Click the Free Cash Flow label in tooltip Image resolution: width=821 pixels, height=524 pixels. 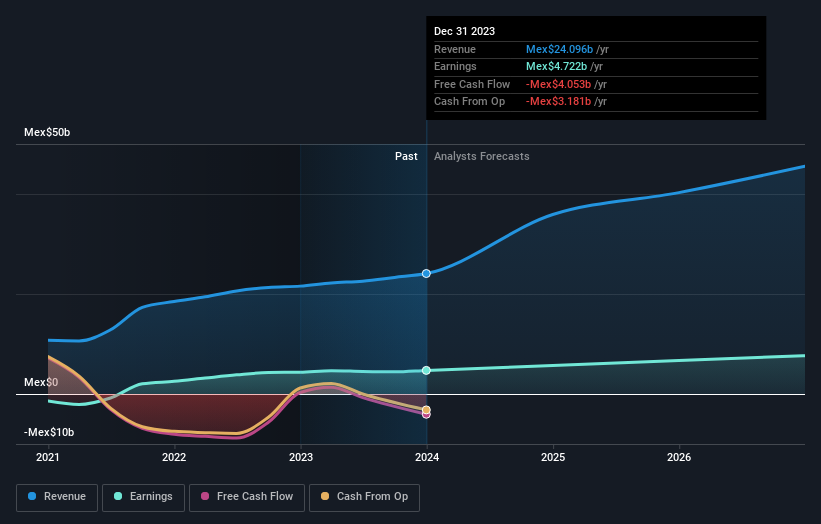coord(472,84)
